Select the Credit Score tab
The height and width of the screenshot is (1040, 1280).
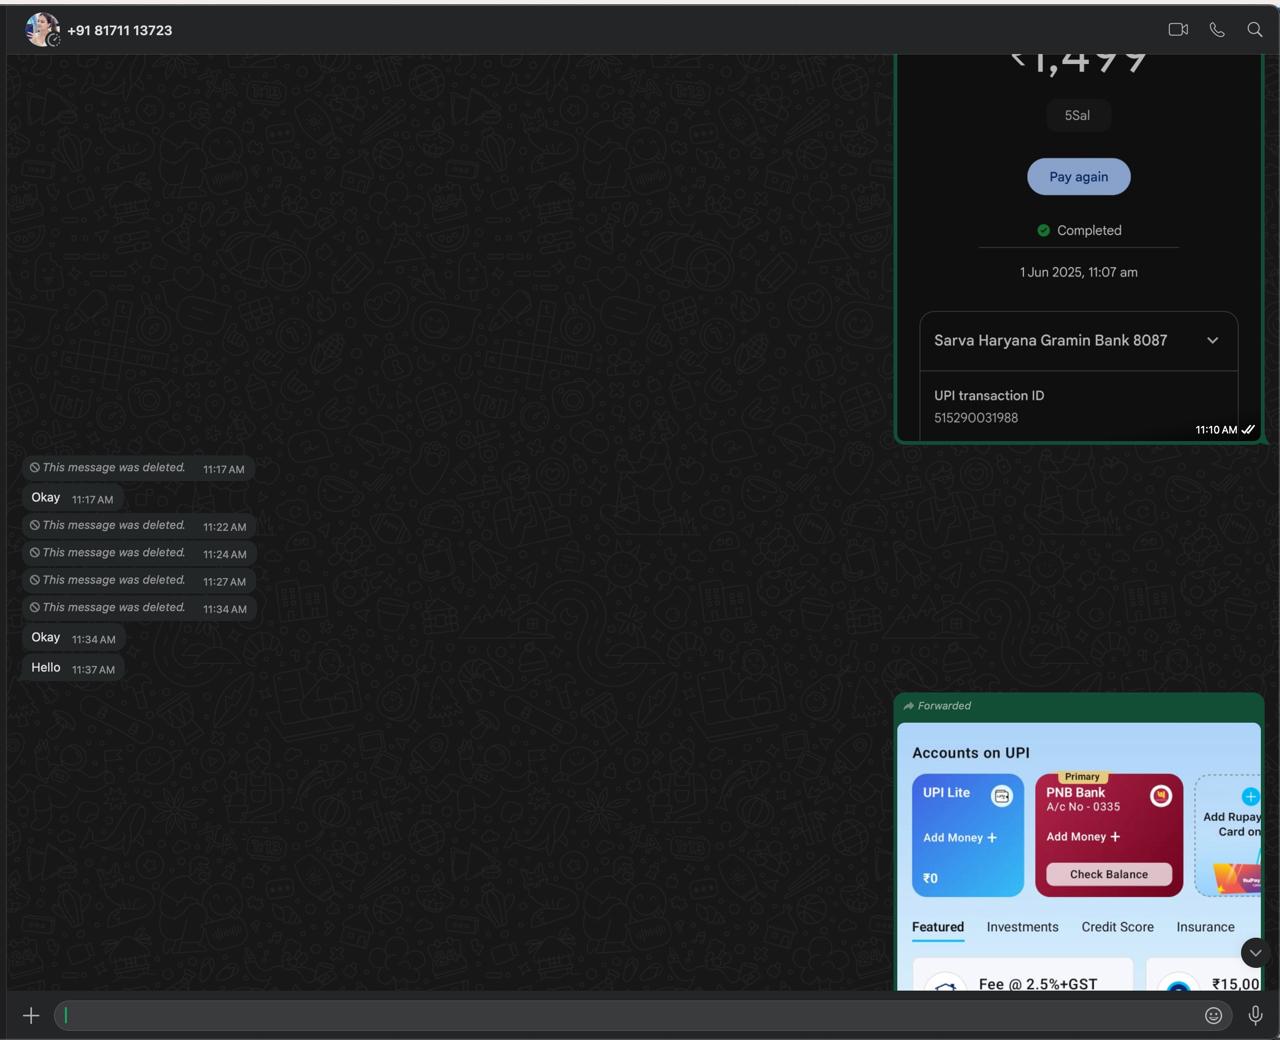[x=1117, y=927]
